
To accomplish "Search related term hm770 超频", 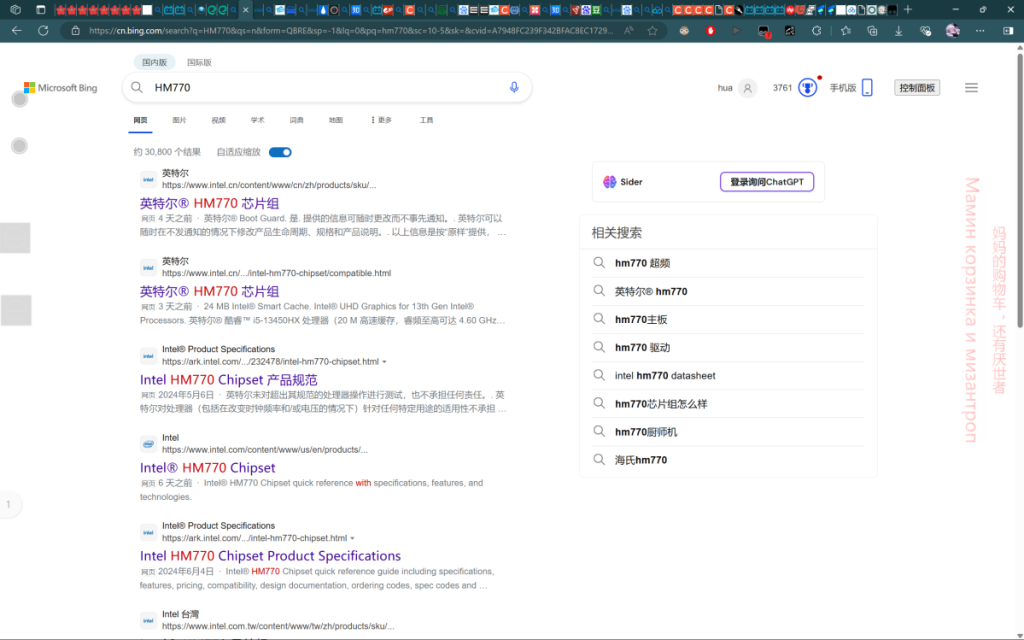I will [643, 263].
